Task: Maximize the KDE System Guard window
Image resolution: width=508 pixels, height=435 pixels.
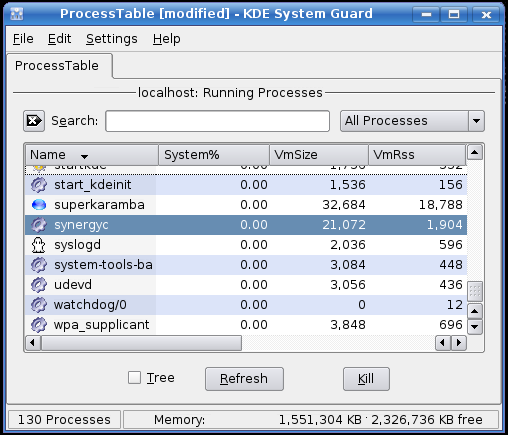Action: 454,14
